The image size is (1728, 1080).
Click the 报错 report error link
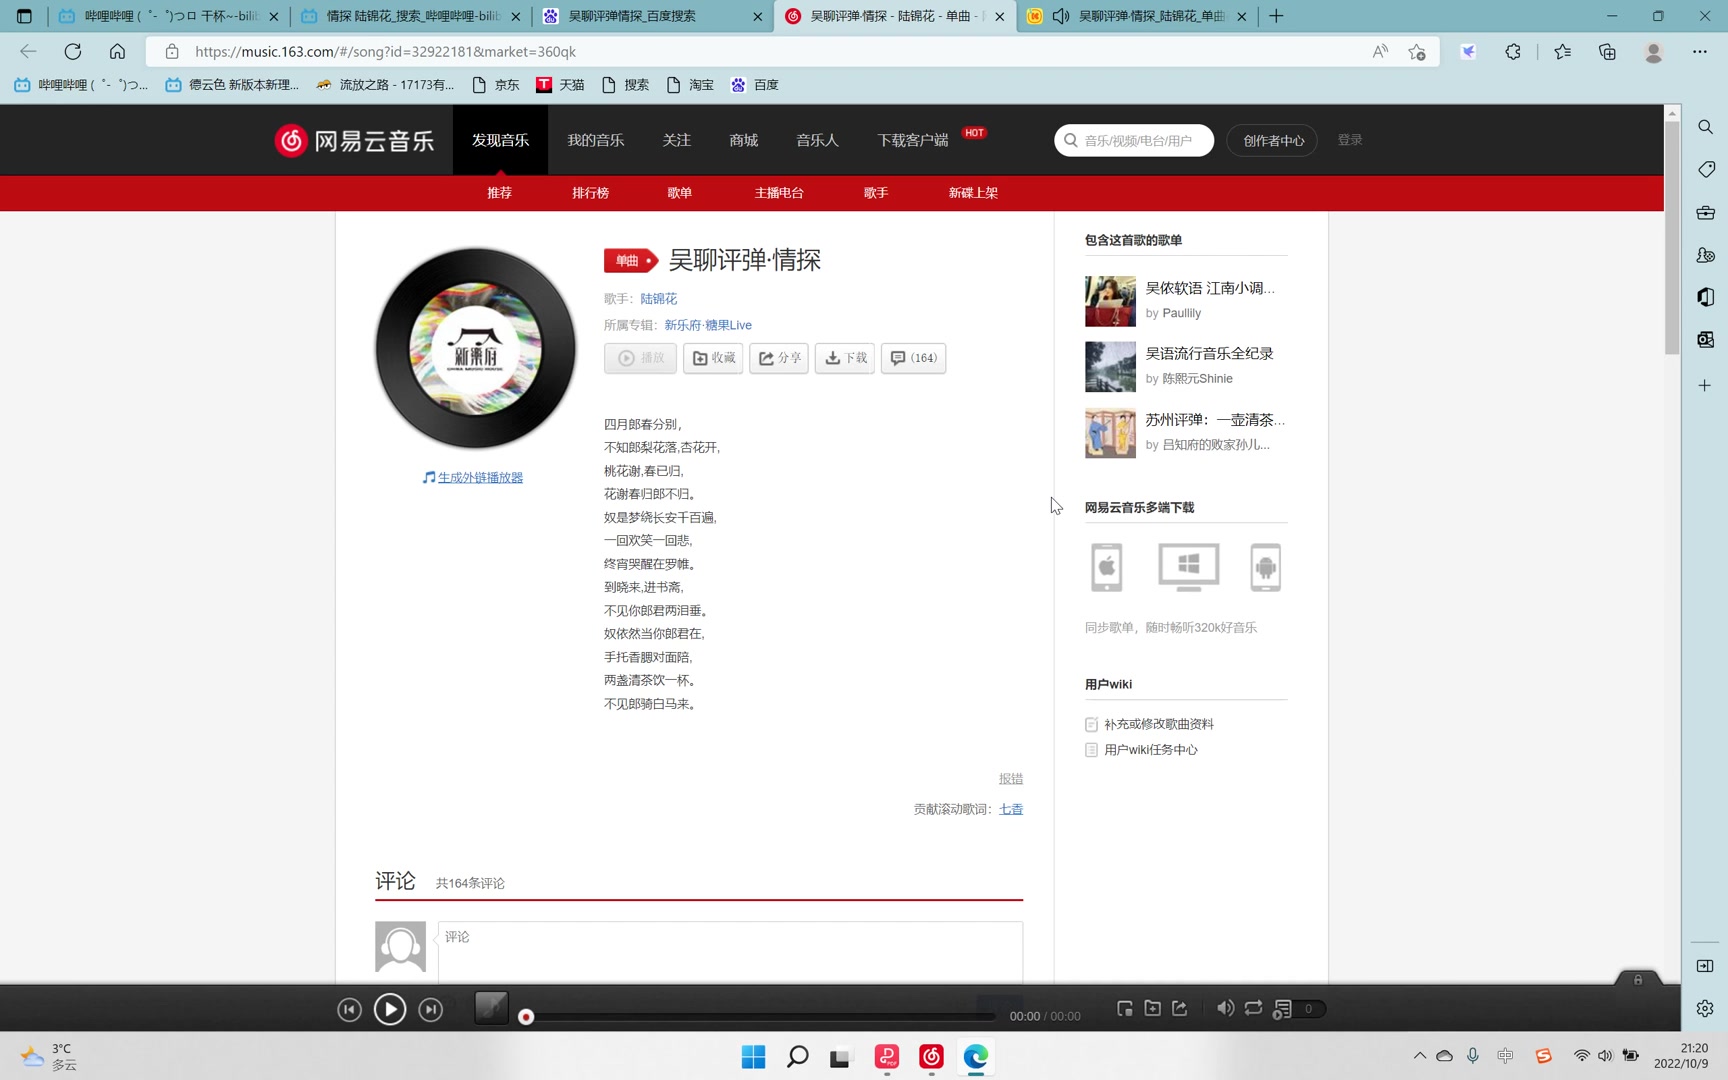(x=1011, y=779)
